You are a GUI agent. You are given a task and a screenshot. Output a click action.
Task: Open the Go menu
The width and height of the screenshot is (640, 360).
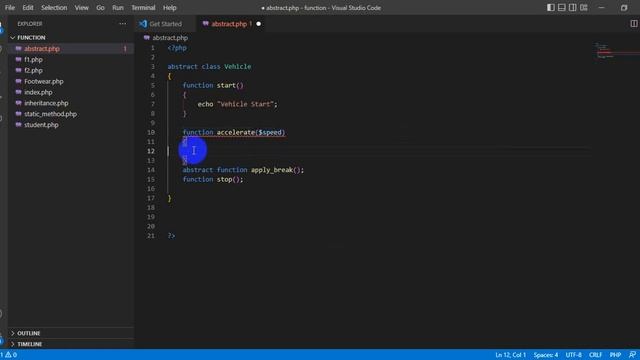tap(100, 8)
